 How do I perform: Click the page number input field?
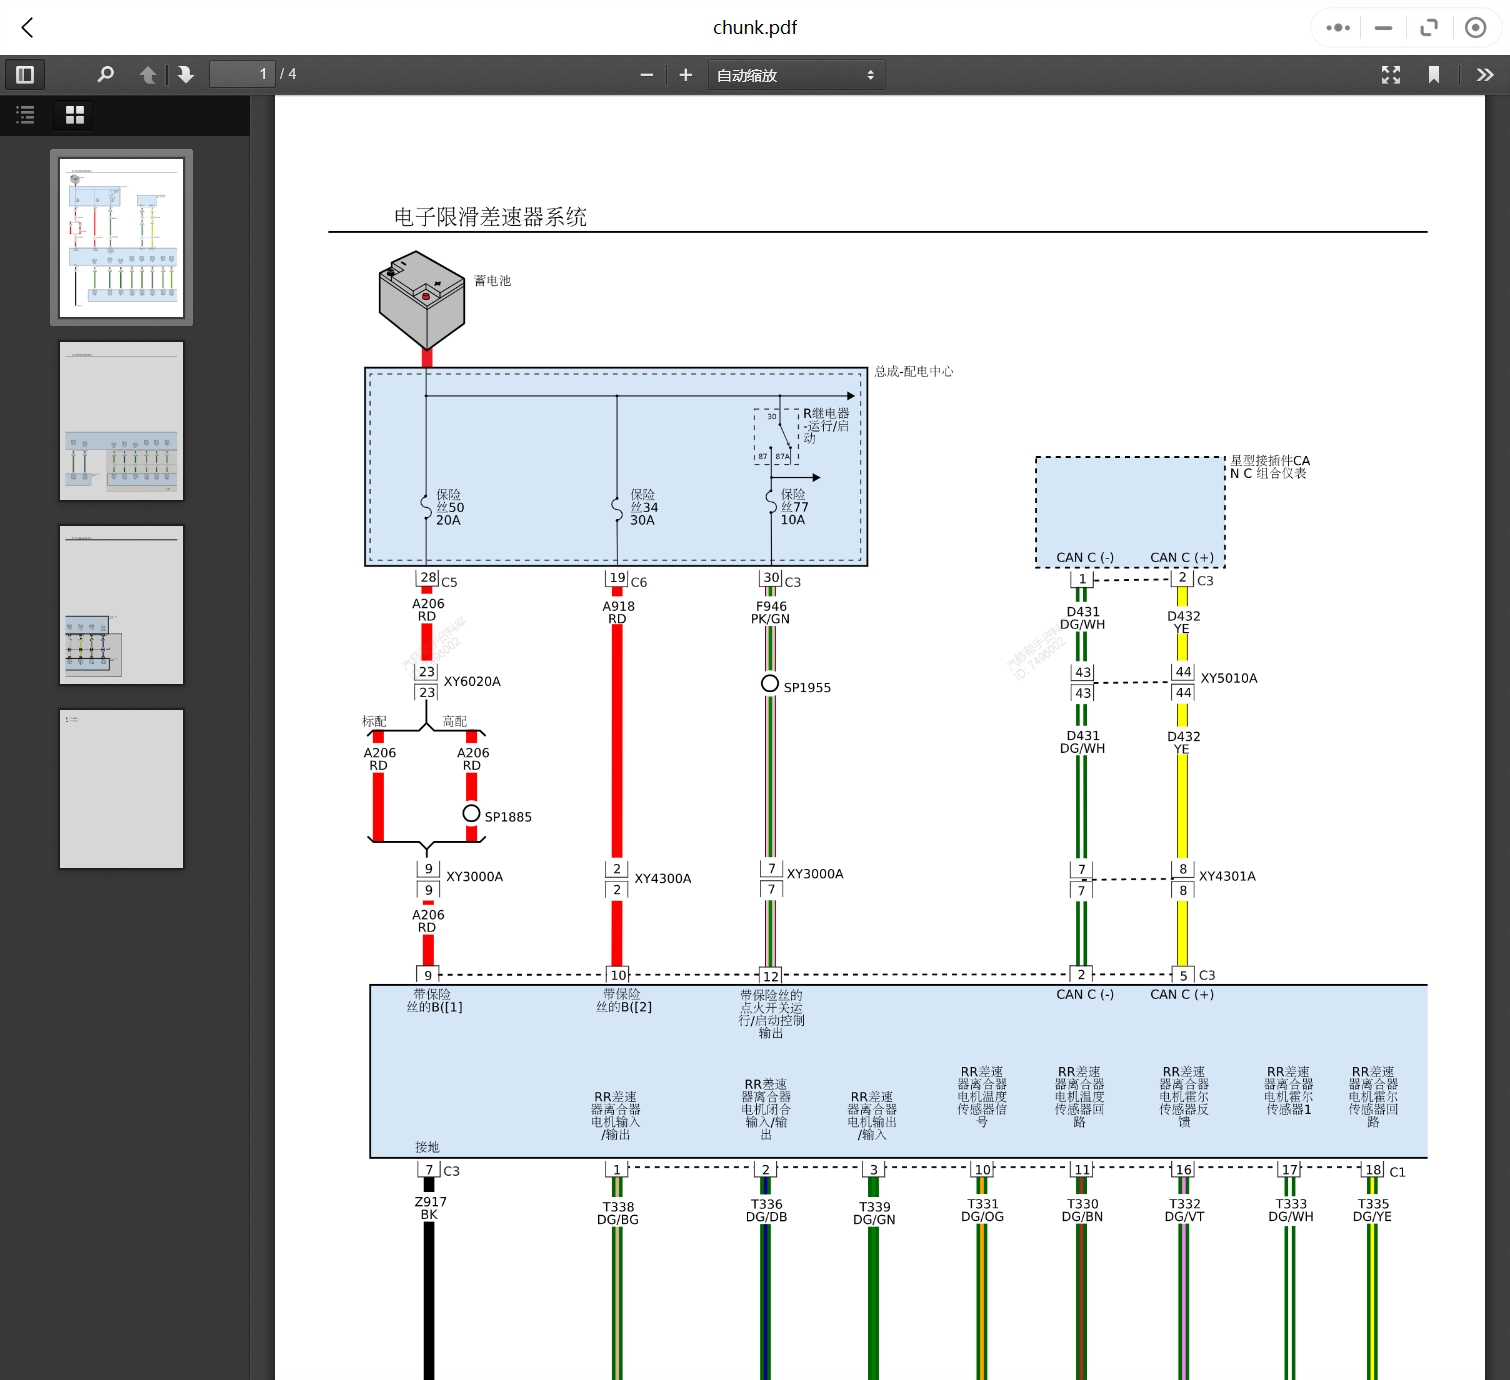tap(242, 75)
